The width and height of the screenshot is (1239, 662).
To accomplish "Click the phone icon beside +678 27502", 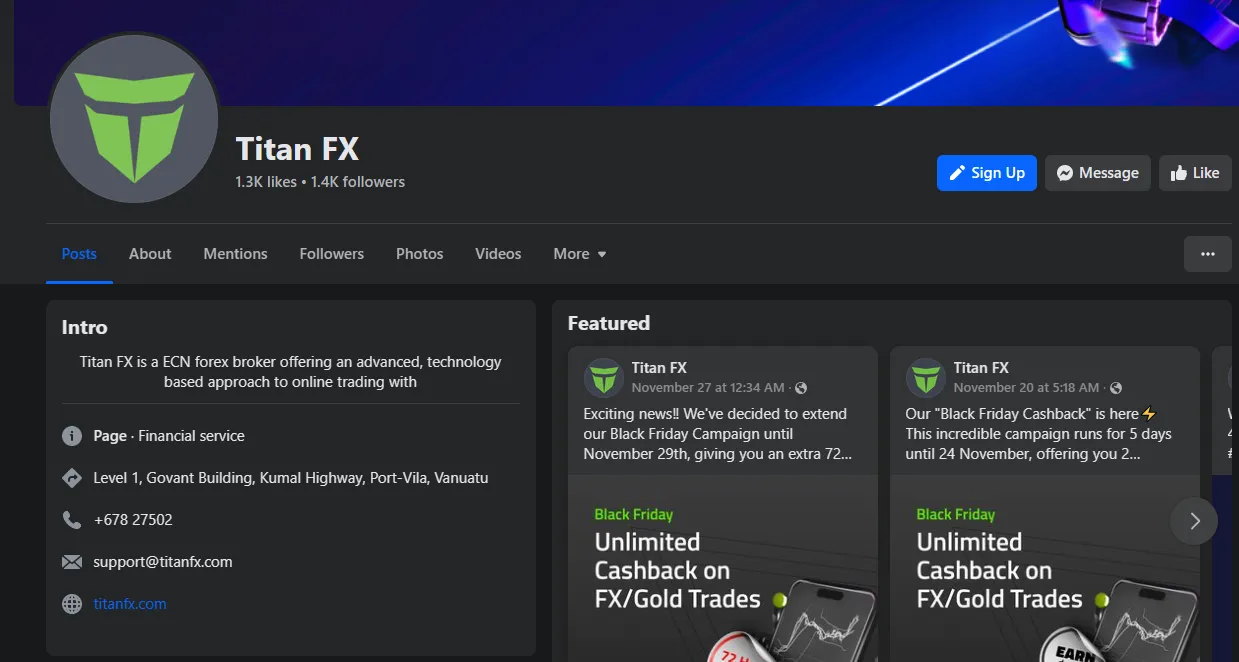I will [72, 520].
